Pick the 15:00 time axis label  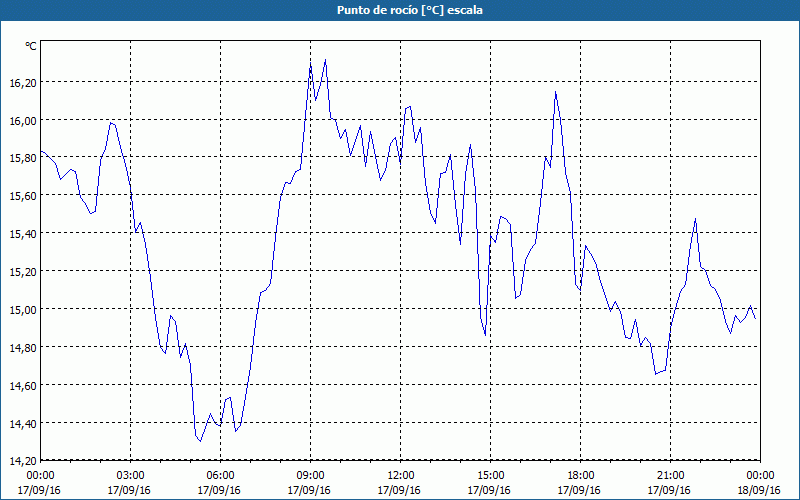coord(490,476)
